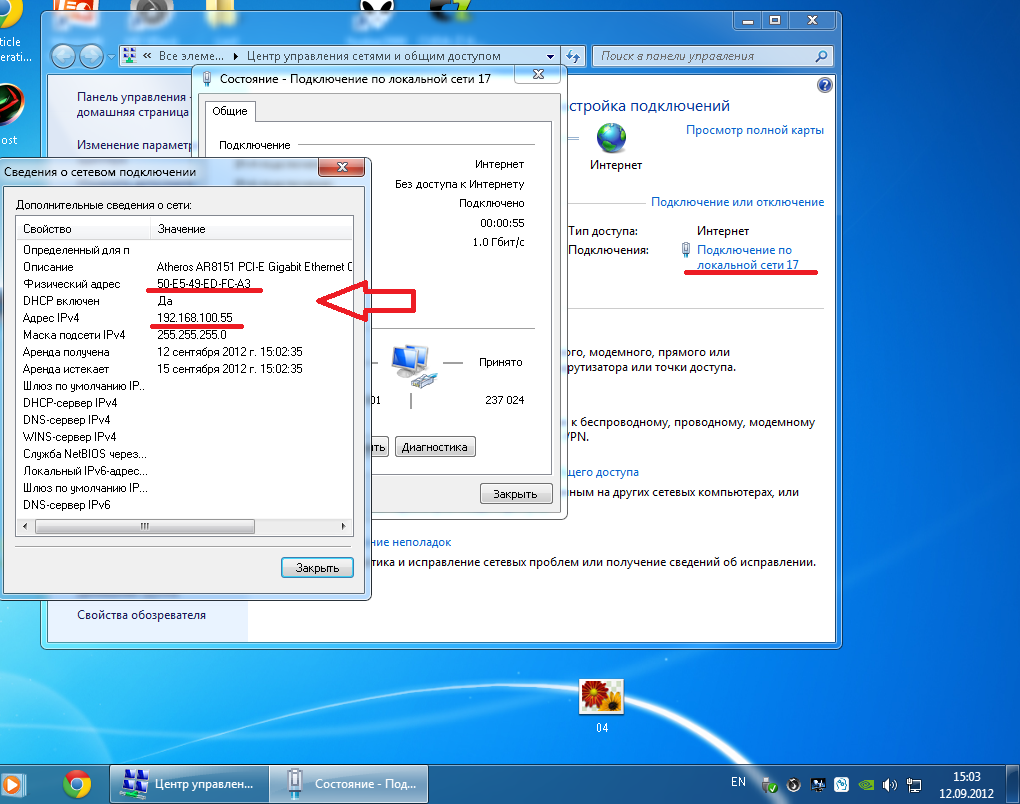Viewport: 1020px width, 804px height.
Task: Open the recent pages dropdown beside navigation arrows
Action: click(x=111, y=57)
